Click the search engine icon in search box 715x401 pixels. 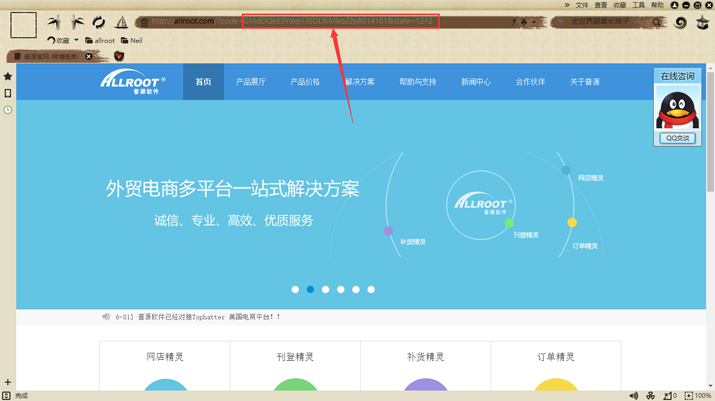click(560, 21)
